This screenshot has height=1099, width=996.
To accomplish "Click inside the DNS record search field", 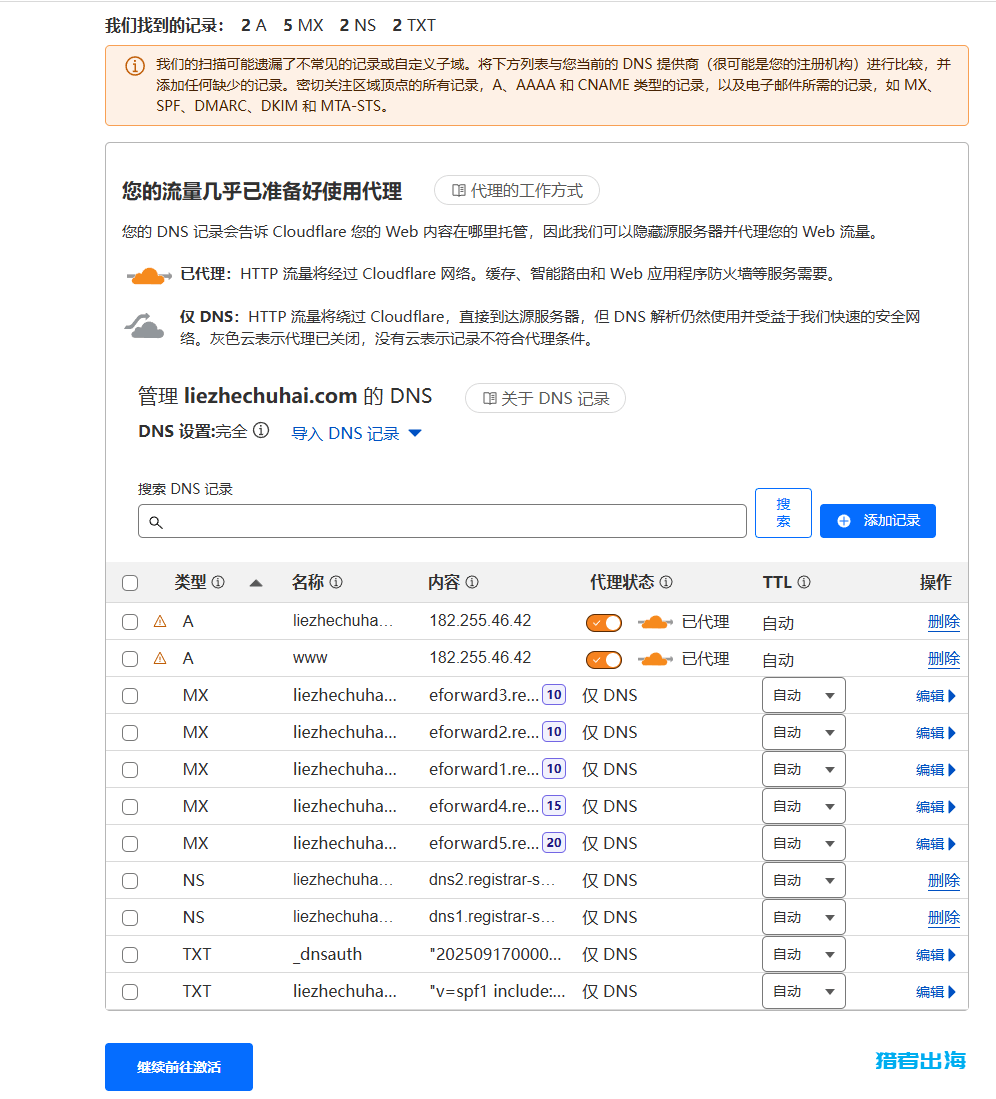I will (x=442, y=521).
